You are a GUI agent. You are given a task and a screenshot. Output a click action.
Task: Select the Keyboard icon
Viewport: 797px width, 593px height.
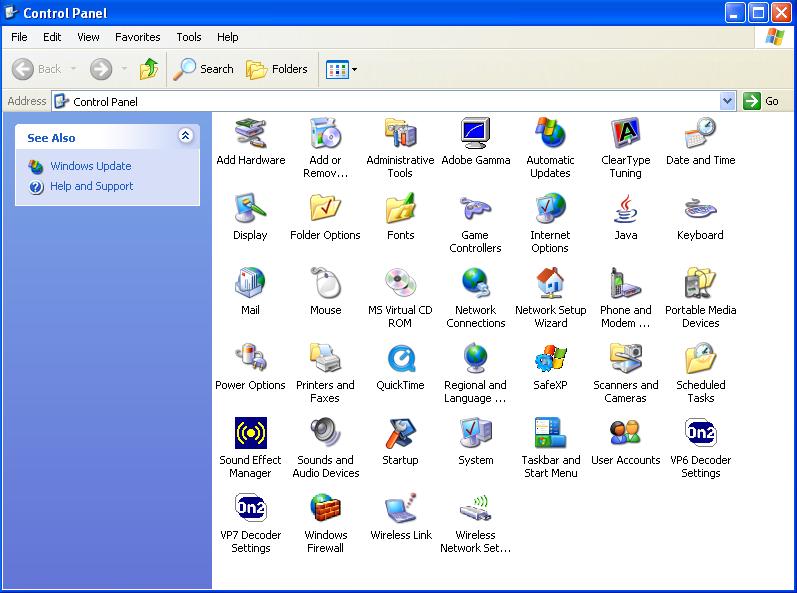coord(700,208)
